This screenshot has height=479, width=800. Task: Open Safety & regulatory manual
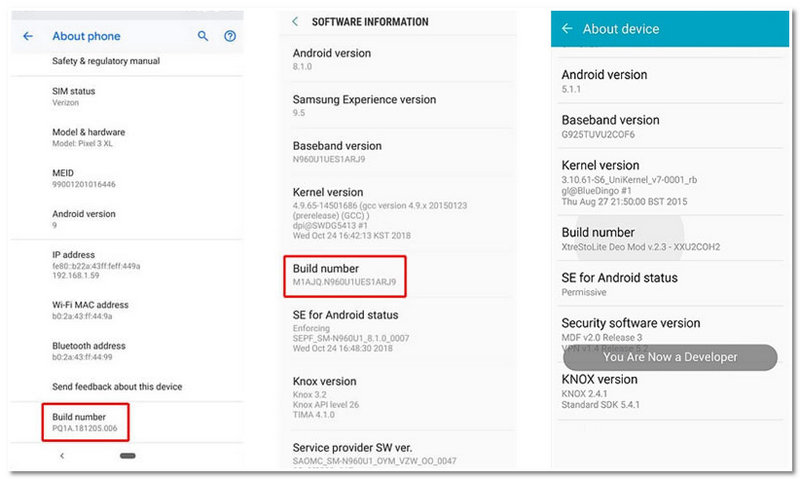pos(105,61)
